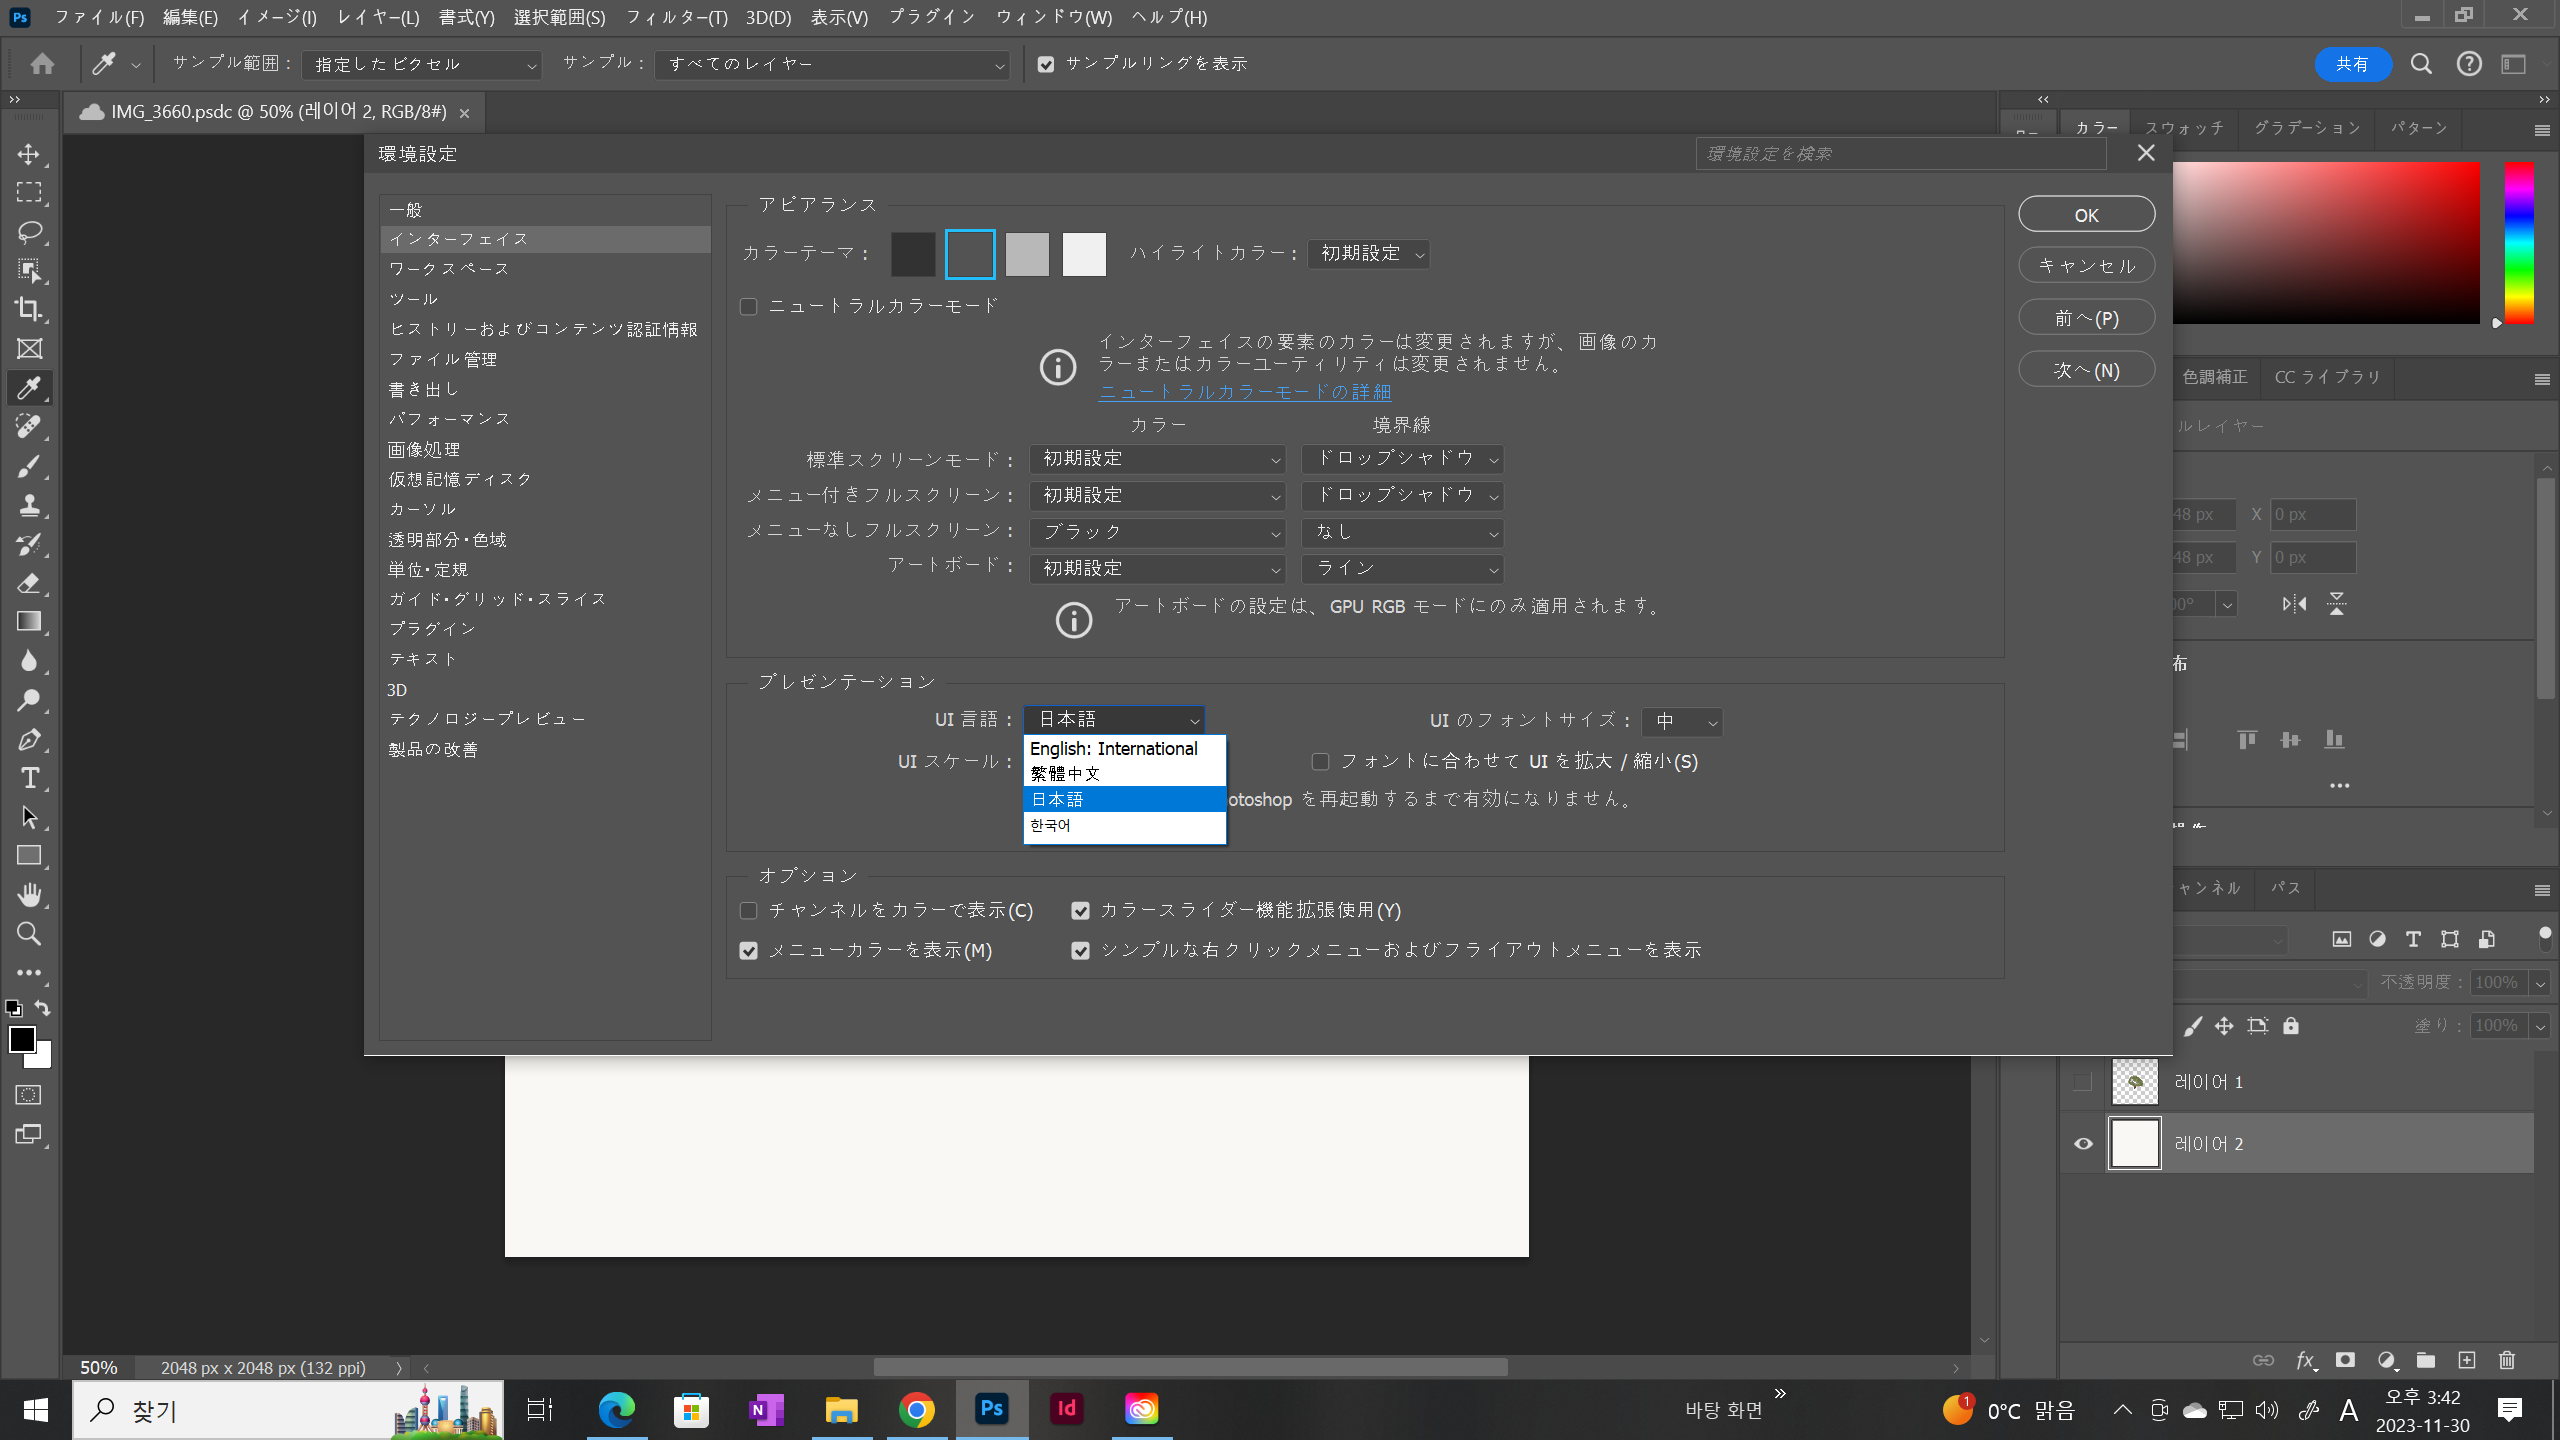2560x1440 pixels.
Task: Select the Frame tool
Action: pos(29,348)
